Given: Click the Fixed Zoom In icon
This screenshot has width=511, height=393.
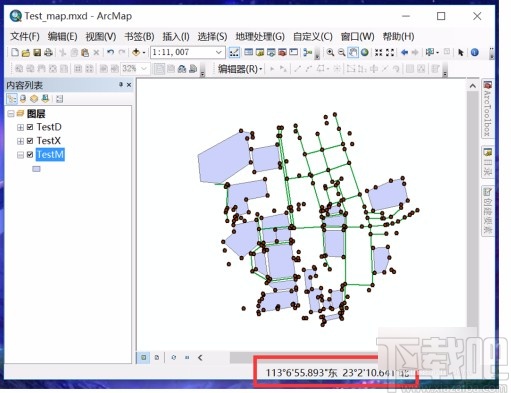Looking at the screenshot, I should click(378, 52).
